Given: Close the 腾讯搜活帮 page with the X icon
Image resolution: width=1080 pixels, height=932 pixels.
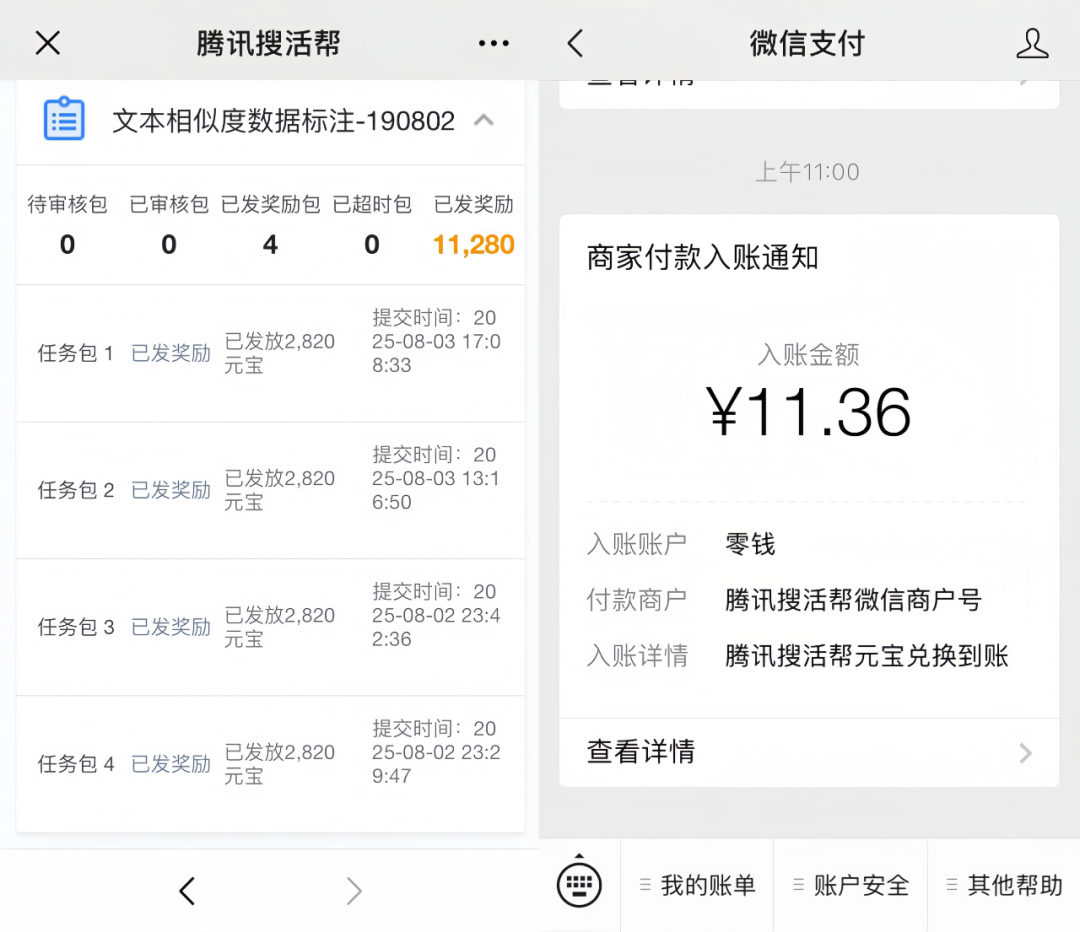Looking at the screenshot, I should [47, 43].
